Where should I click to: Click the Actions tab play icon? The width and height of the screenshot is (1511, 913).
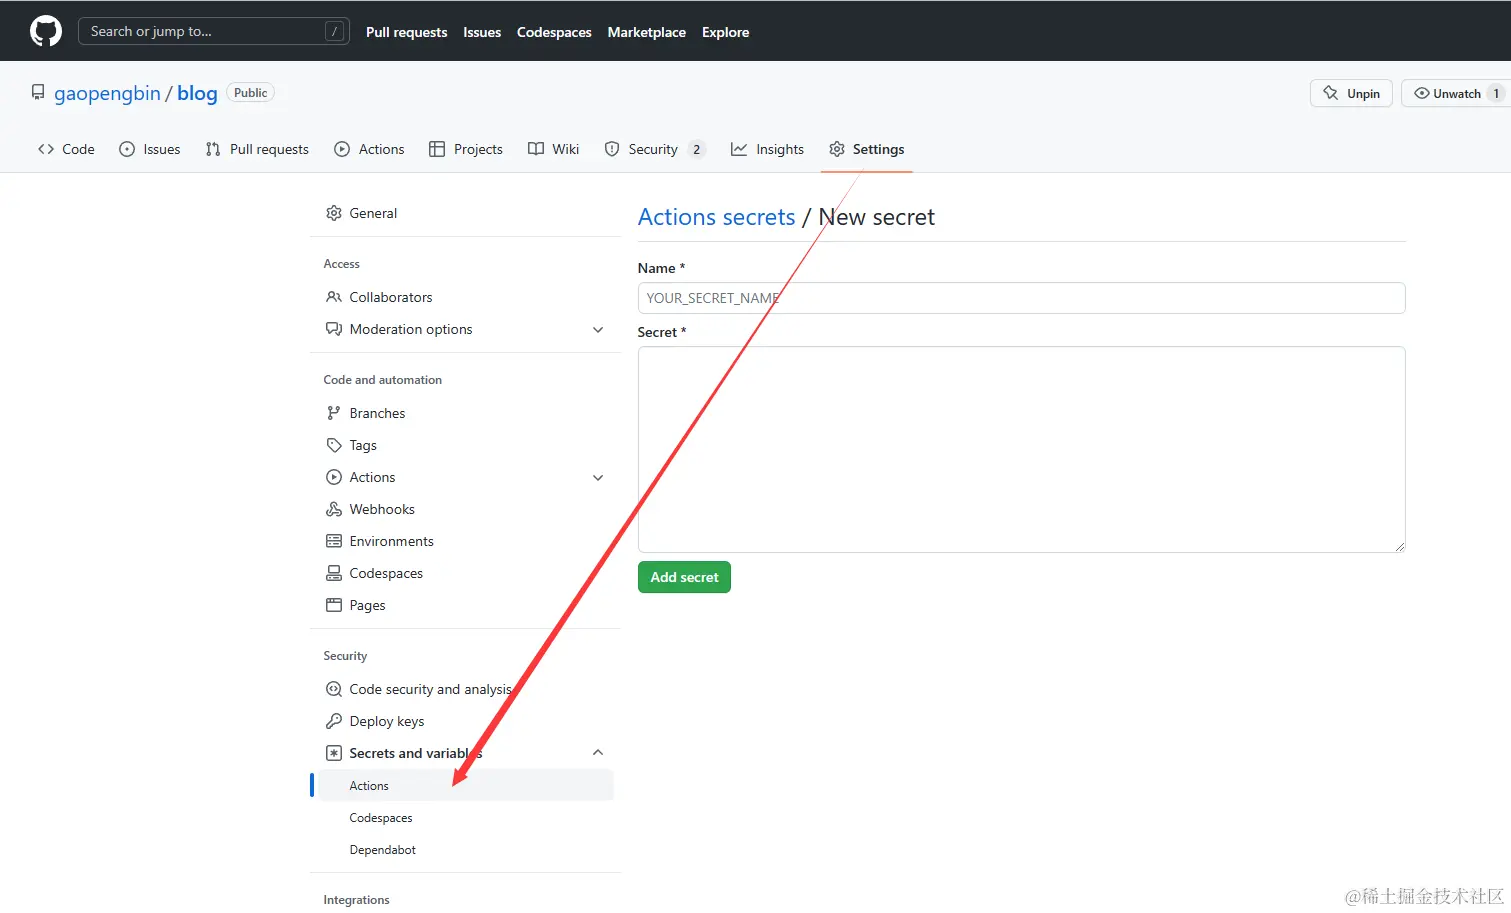click(342, 149)
